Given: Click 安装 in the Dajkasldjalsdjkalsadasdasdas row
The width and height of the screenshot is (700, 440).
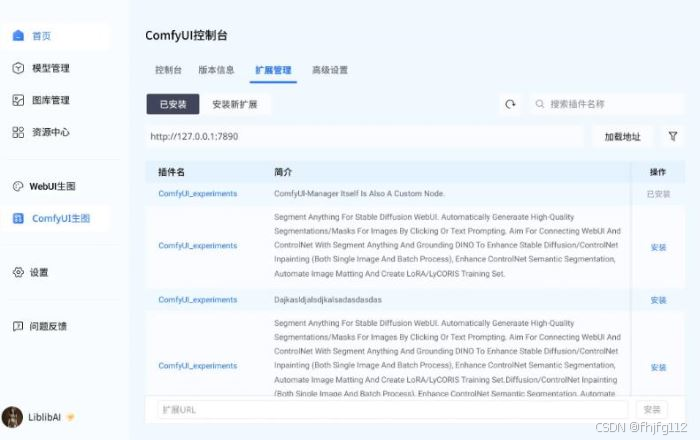Looking at the screenshot, I should [x=658, y=300].
